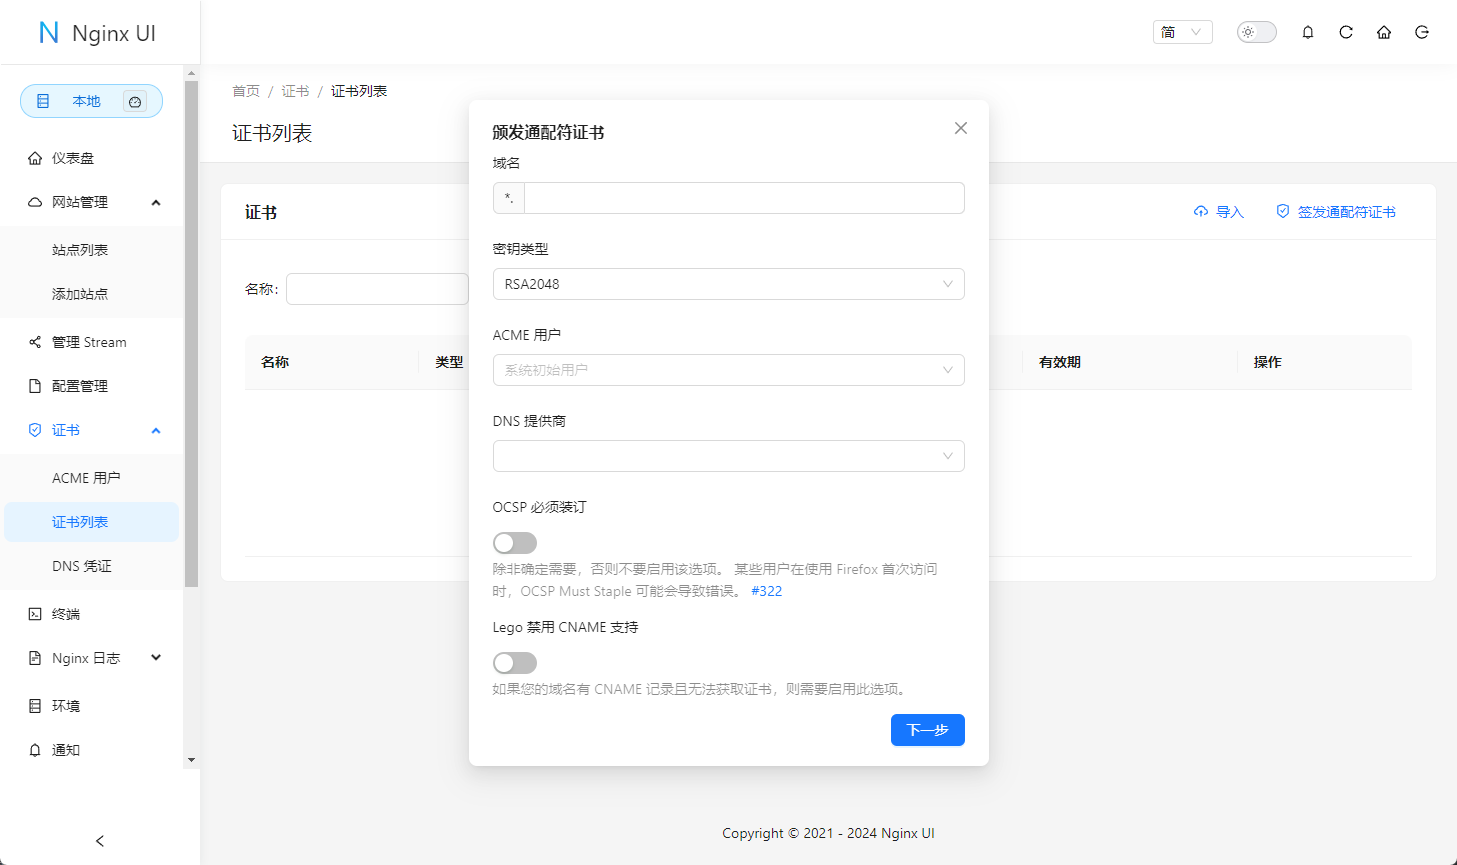Click the home icon in top bar

[x=1384, y=32]
